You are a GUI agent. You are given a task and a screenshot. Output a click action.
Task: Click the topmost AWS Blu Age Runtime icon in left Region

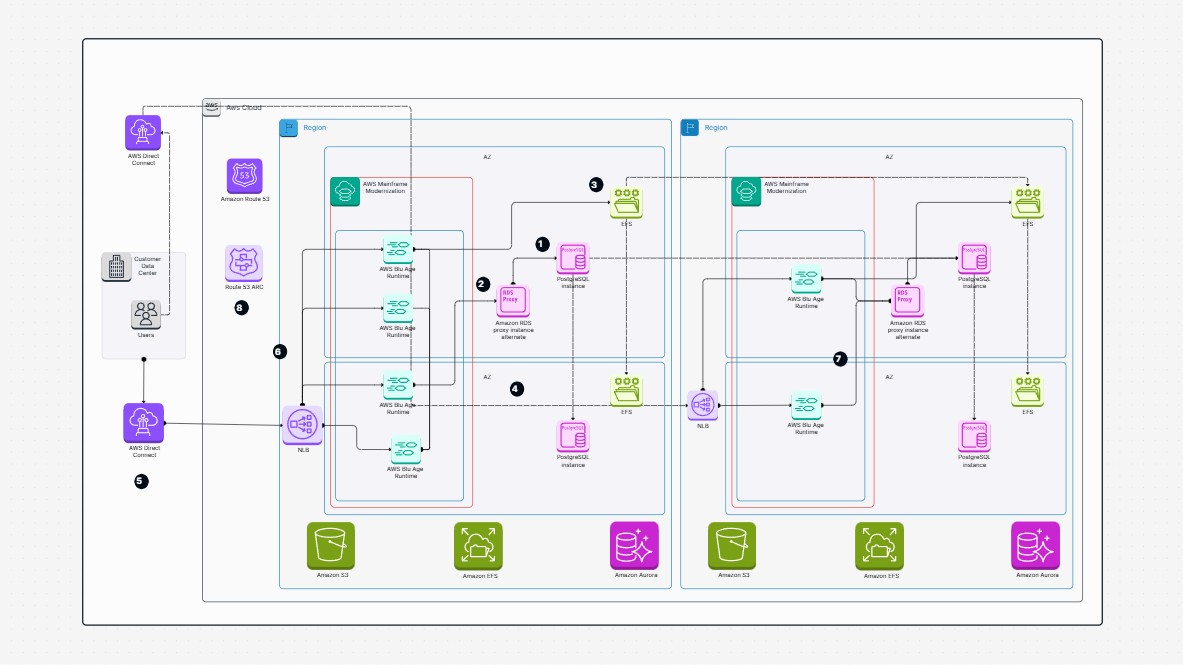[398, 249]
